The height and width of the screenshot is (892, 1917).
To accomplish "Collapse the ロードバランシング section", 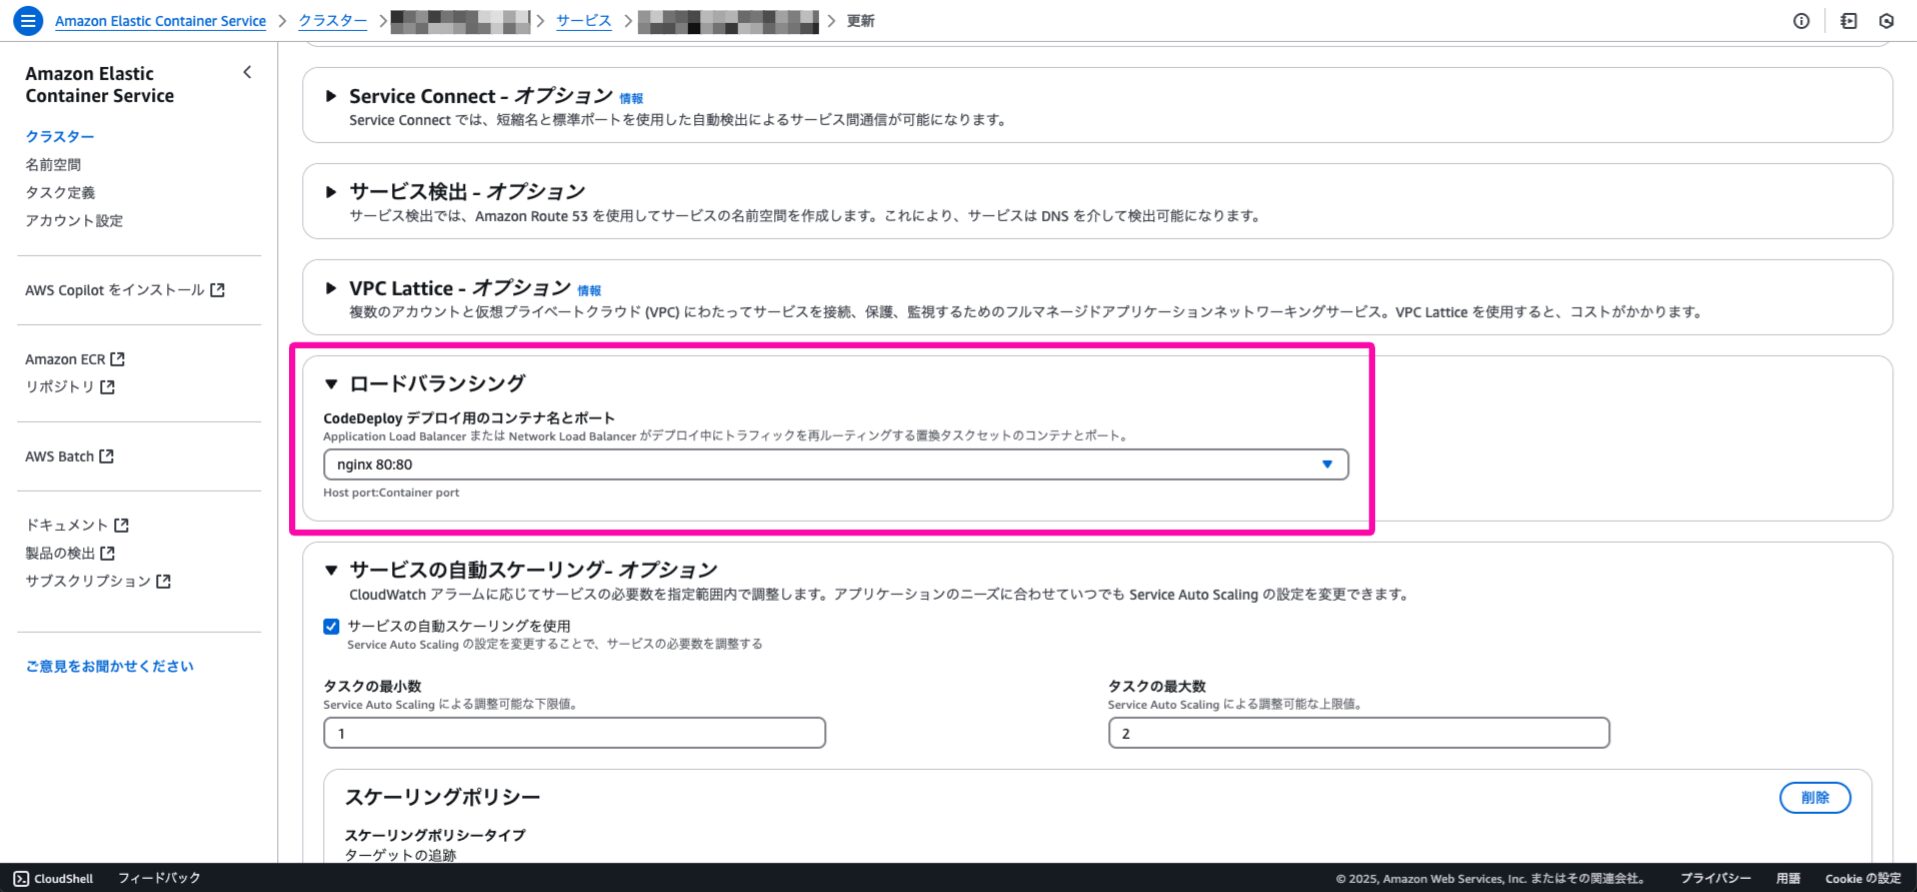I will [x=331, y=384].
